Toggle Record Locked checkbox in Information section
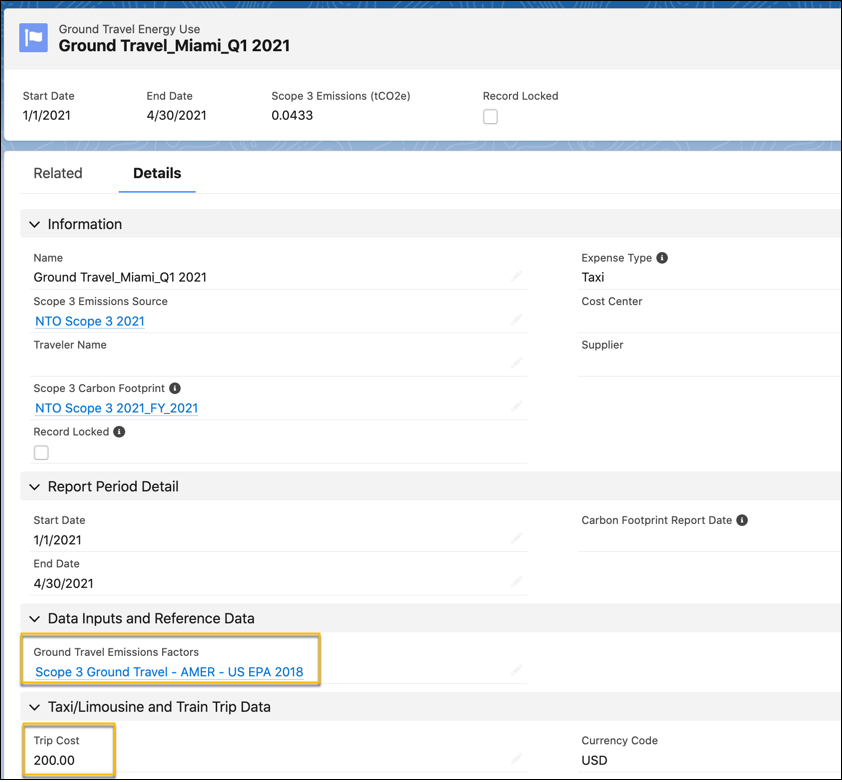 pos(41,453)
